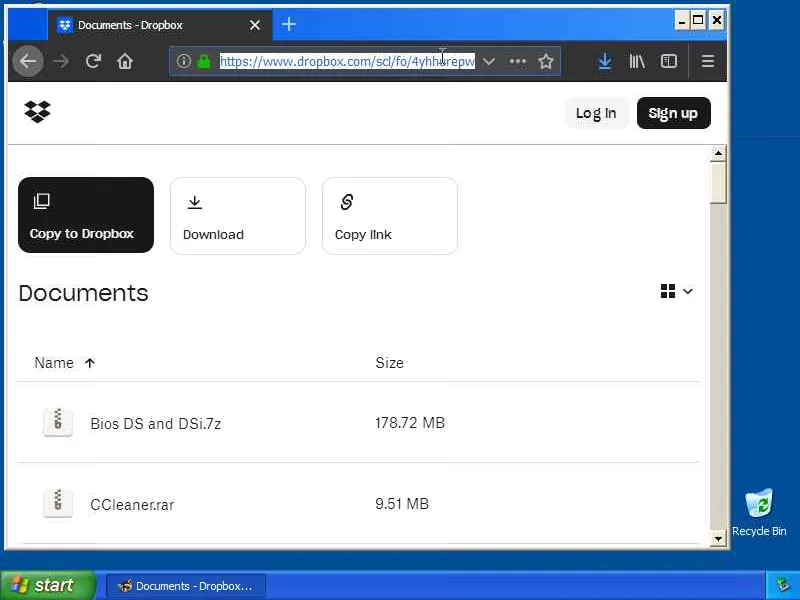Select the Recycle Bin desktop icon
The height and width of the screenshot is (600, 800).
click(759, 512)
